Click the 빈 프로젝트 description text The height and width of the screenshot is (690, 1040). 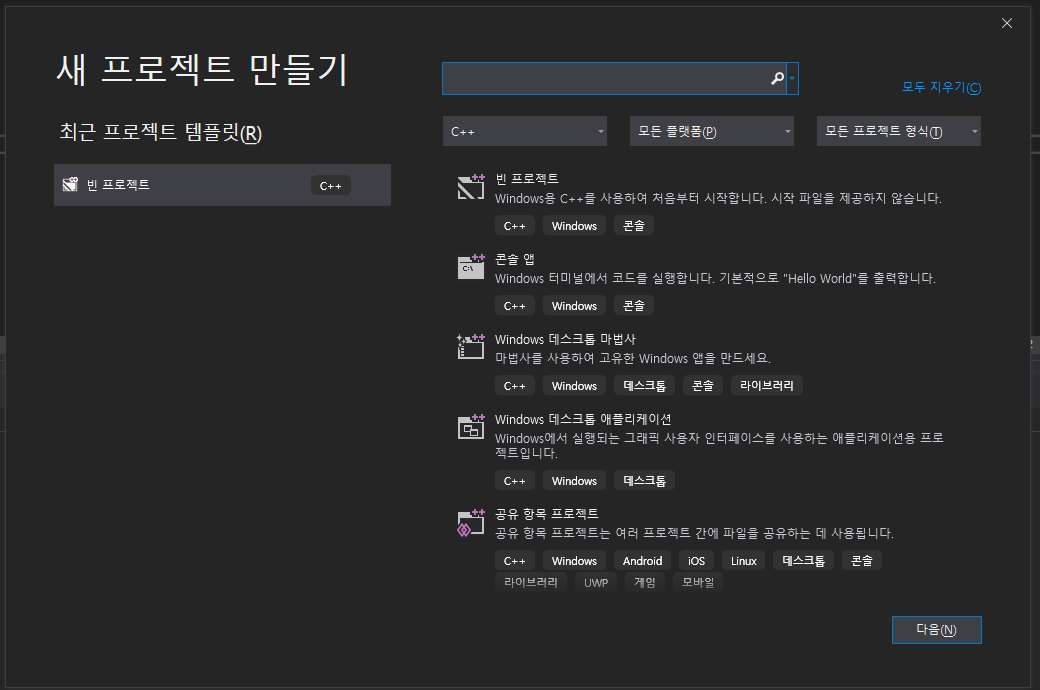(718, 198)
